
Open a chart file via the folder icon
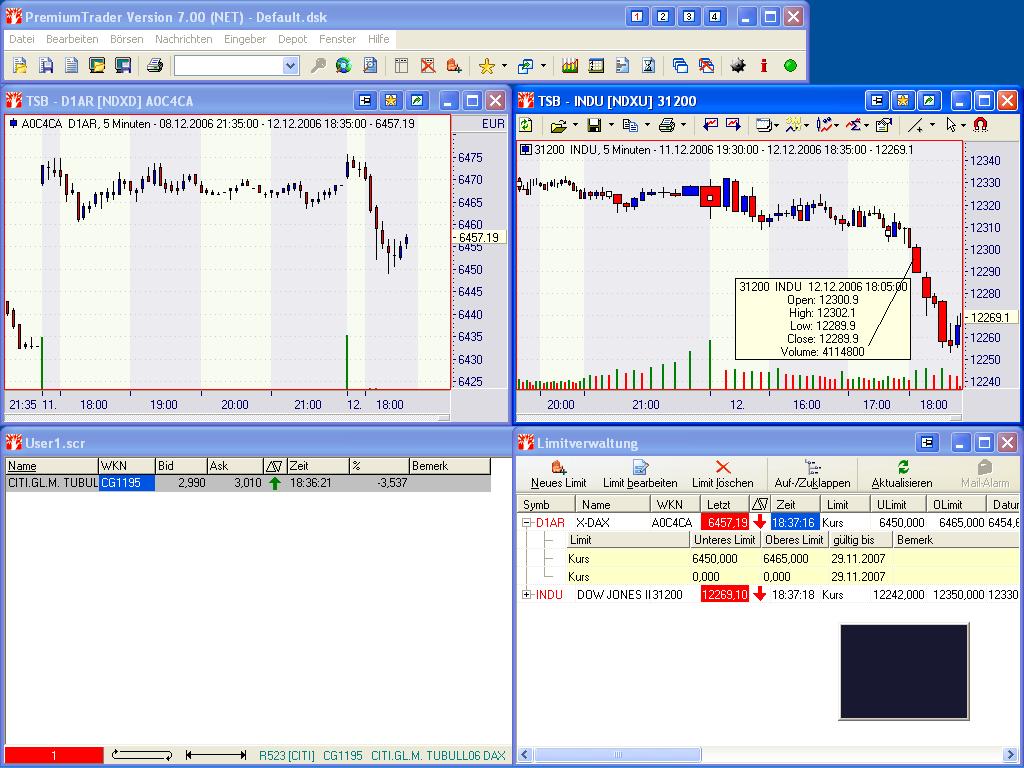click(x=557, y=125)
